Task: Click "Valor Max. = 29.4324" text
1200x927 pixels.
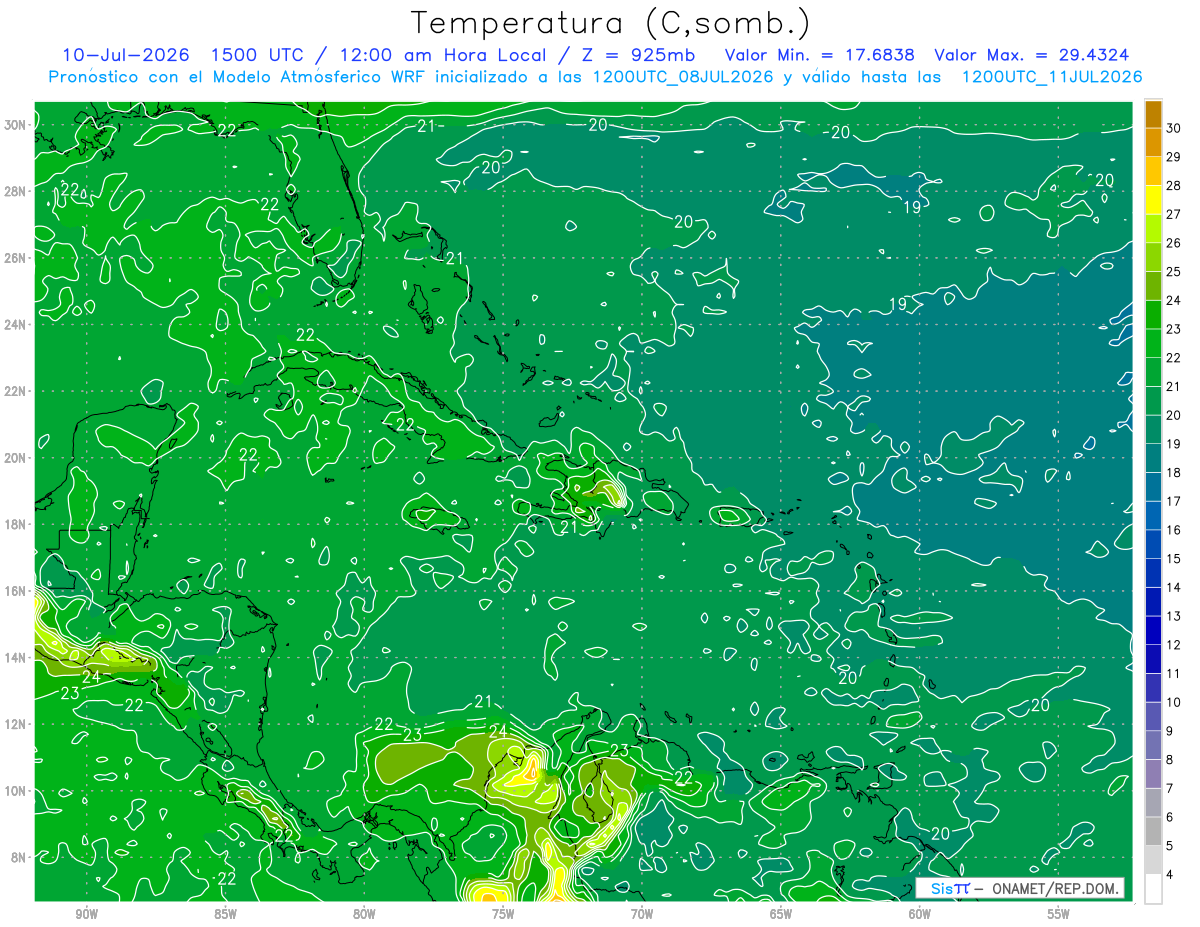Action: pyautogui.click(x=1032, y=55)
